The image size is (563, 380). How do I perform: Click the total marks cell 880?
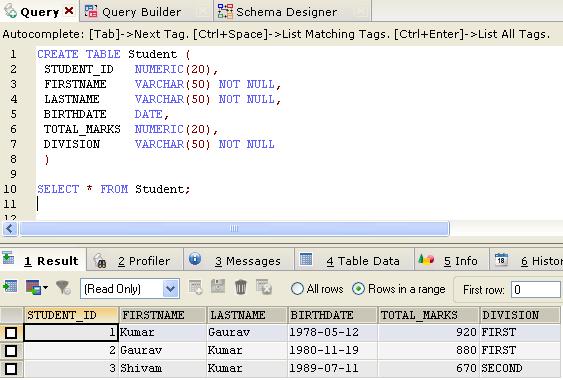(x=429, y=350)
